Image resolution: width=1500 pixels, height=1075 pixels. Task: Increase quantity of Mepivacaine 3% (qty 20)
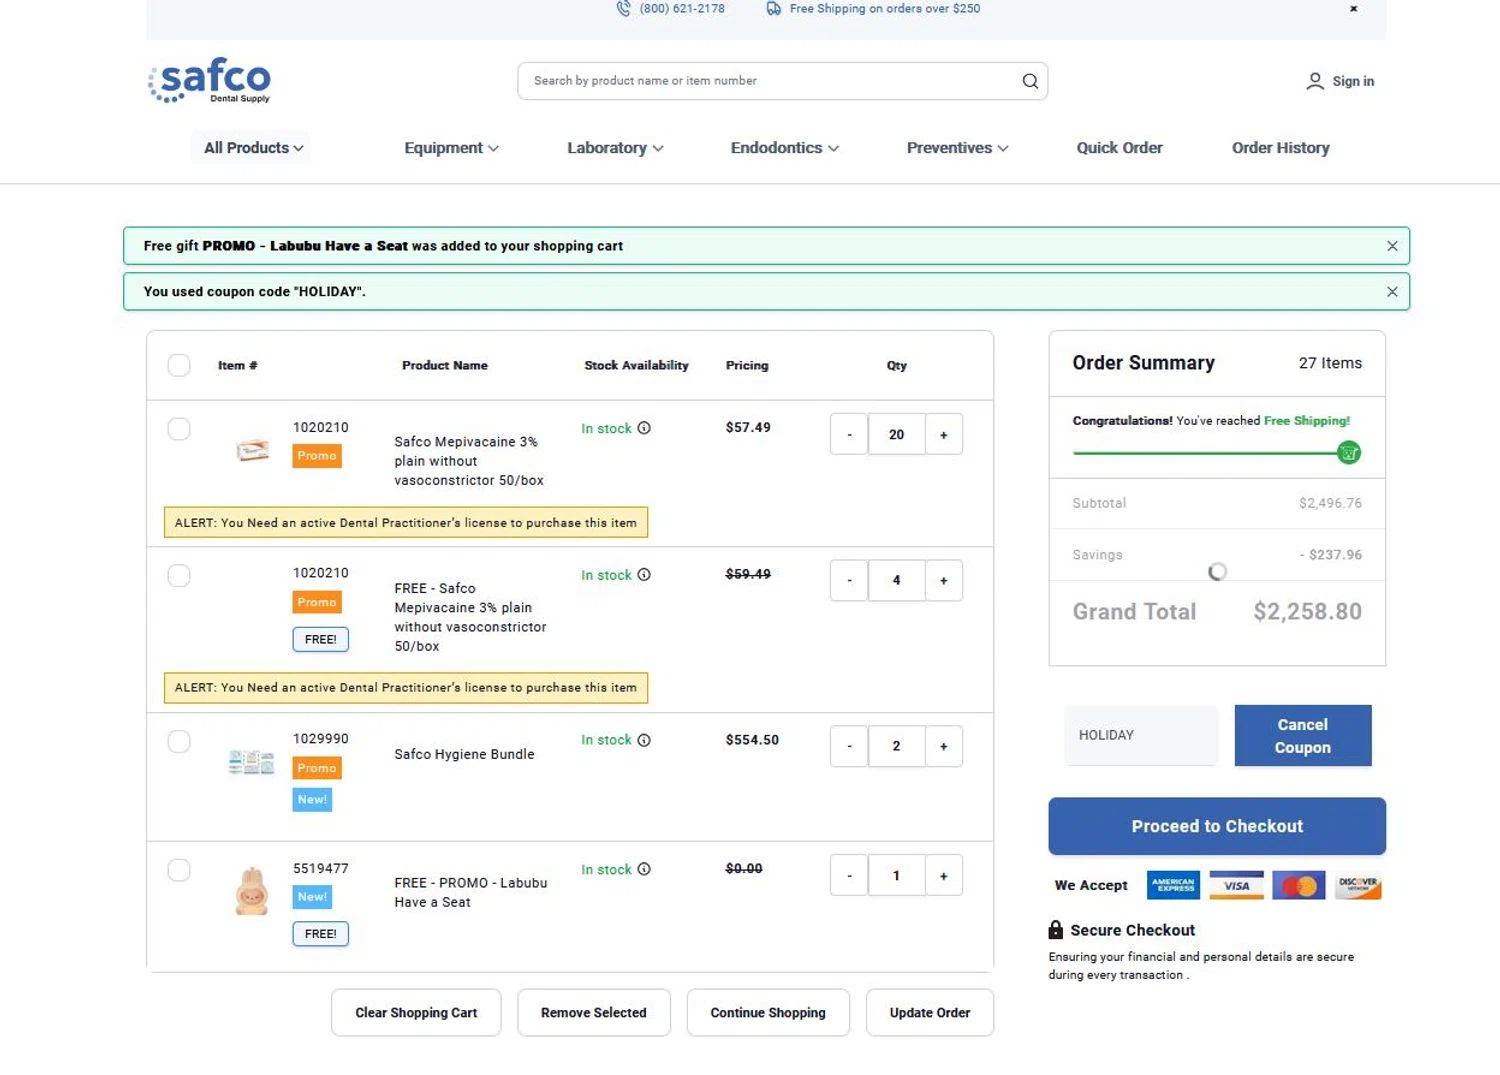(x=943, y=434)
